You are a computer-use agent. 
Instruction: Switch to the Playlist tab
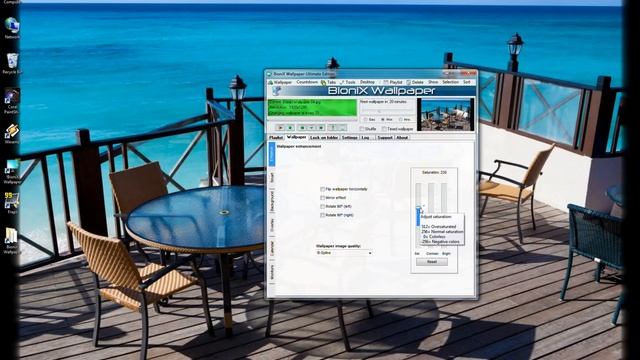coord(276,138)
